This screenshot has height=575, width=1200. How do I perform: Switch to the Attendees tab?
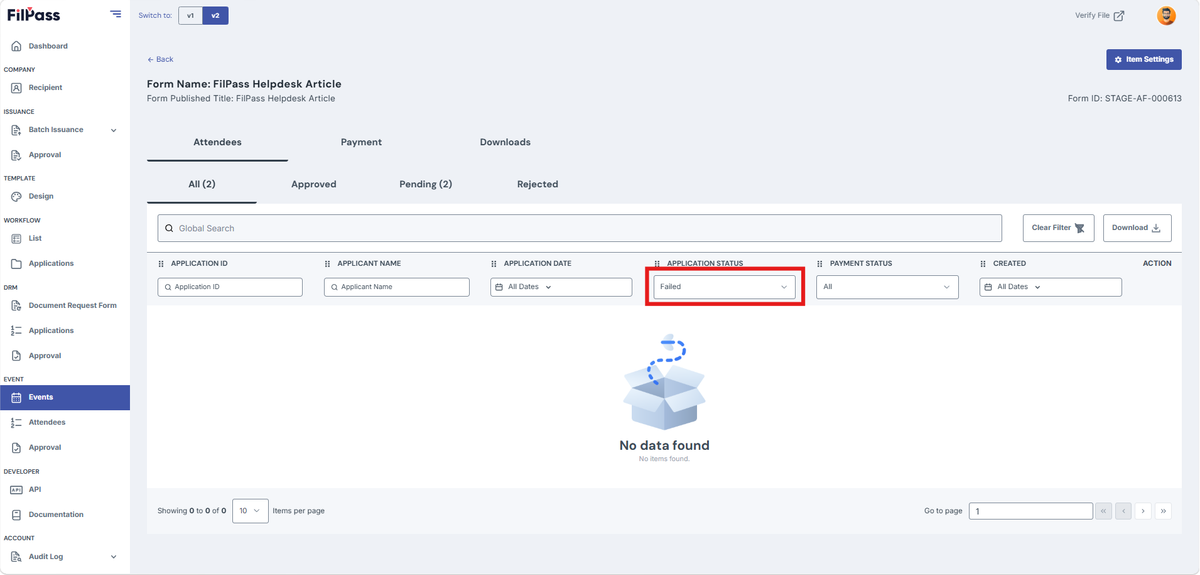[x=217, y=143]
